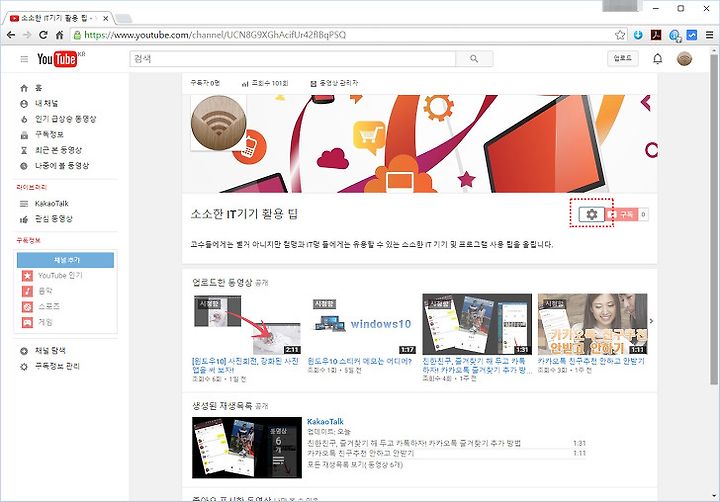
Task: Click the 업로드 upload button
Action: coord(623,58)
